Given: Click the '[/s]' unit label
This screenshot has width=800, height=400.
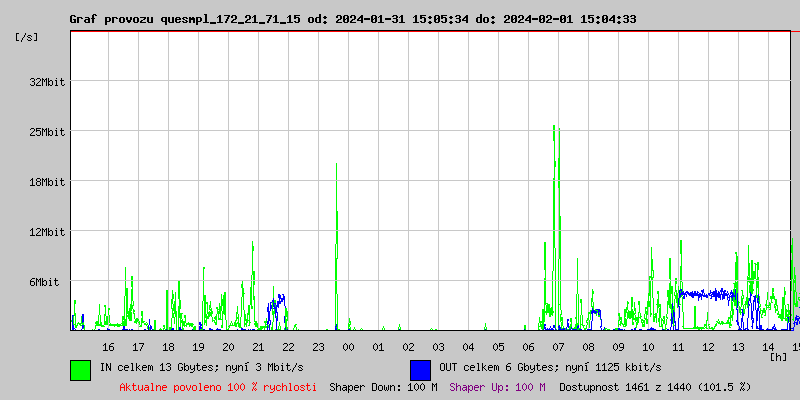Looking at the screenshot, I should click(27, 37).
